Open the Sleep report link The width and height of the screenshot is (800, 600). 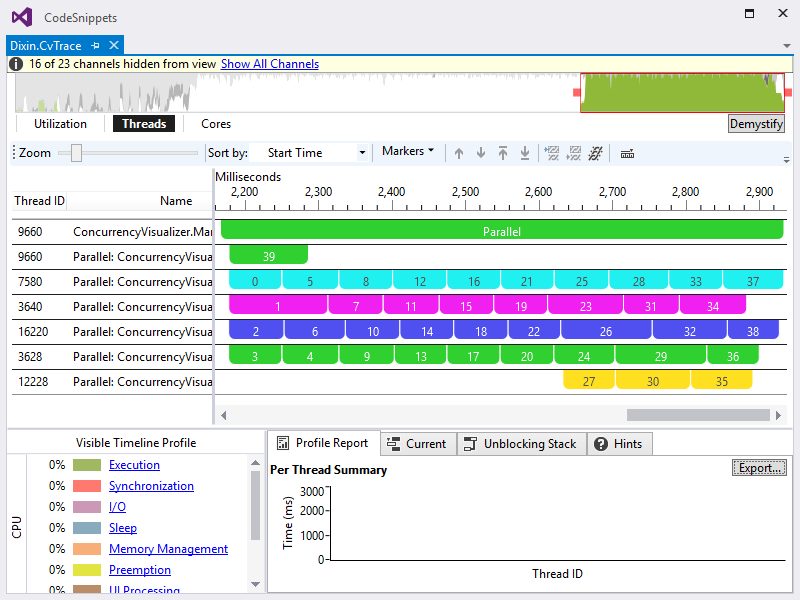pyautogui.click(x=122, y=528)
